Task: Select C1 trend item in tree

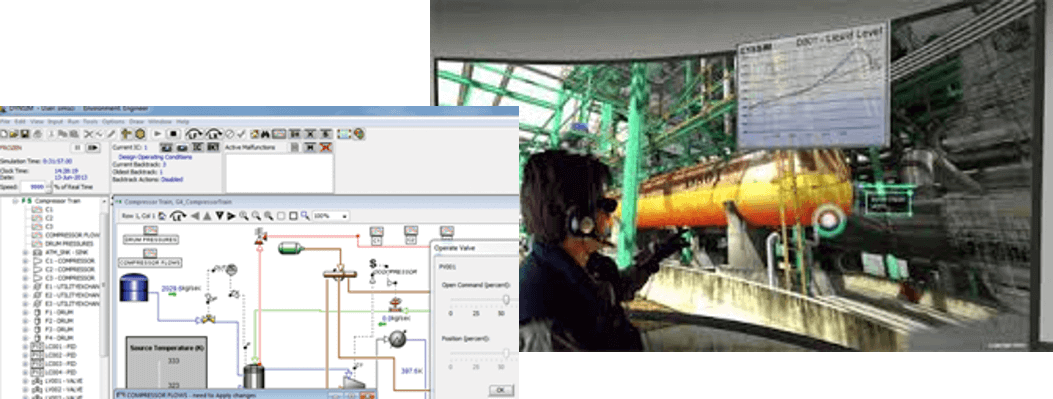Action: click(x=50, y=210)
